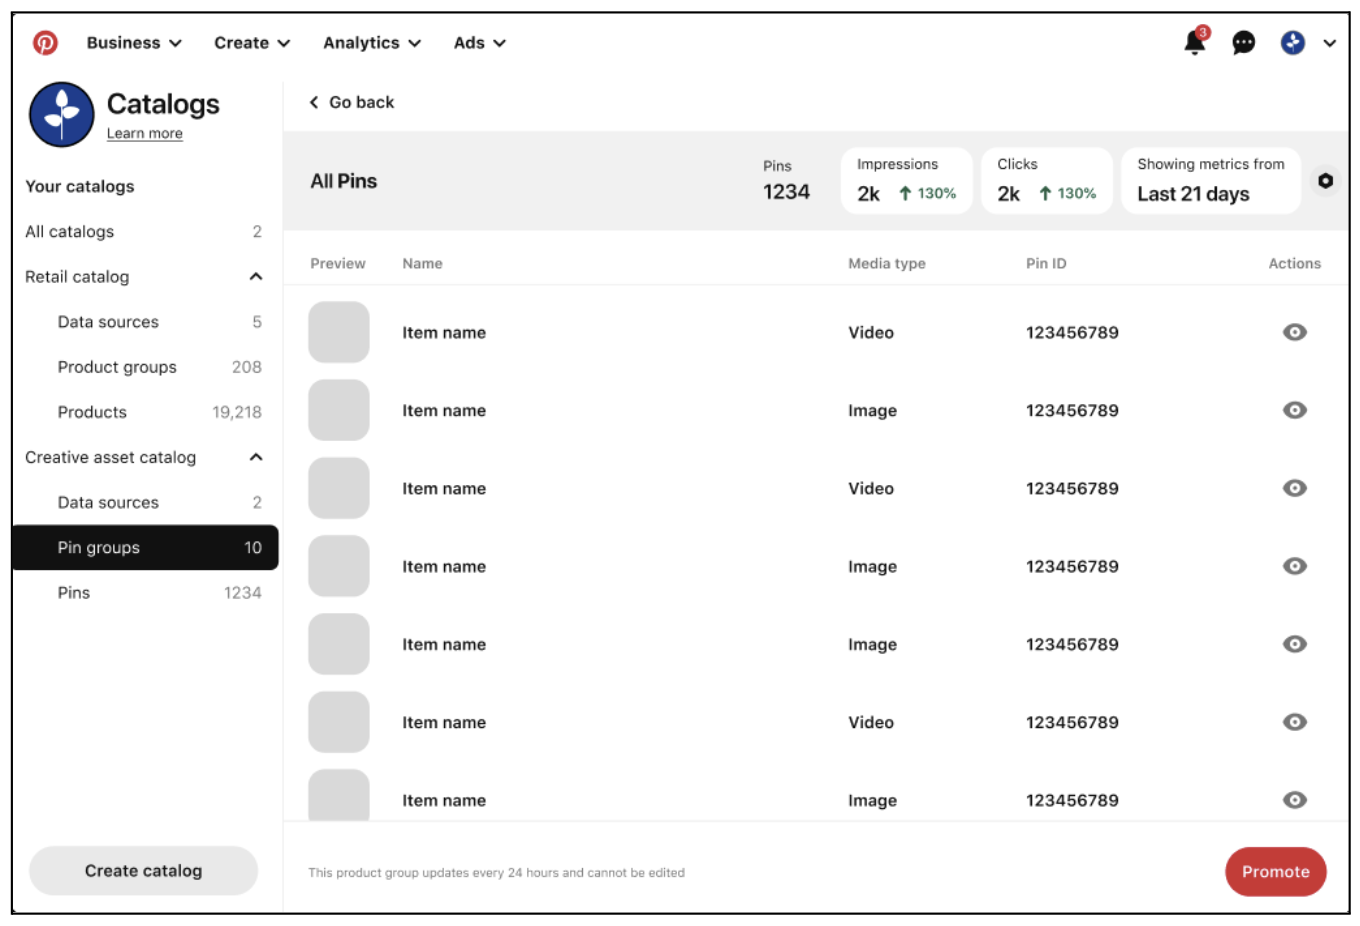Image resolution: width=1360 pixels, height=926 pixels.
Task: Click the Preview column header
Action: (x=338, y=264)
